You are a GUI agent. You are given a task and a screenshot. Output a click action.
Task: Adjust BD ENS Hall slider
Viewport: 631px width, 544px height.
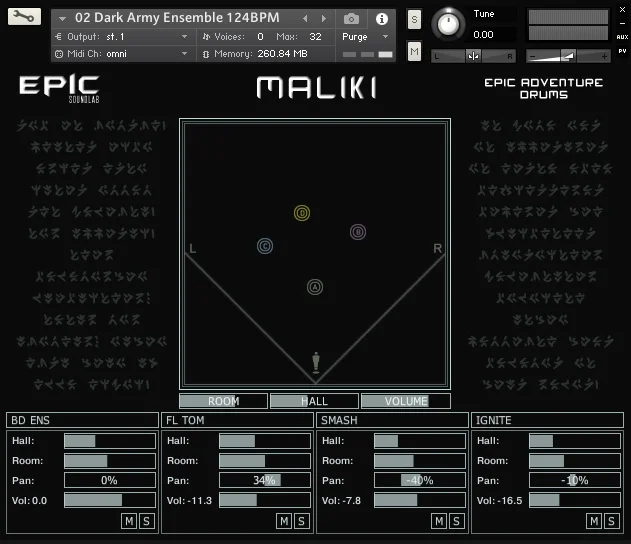click(110, 441)
